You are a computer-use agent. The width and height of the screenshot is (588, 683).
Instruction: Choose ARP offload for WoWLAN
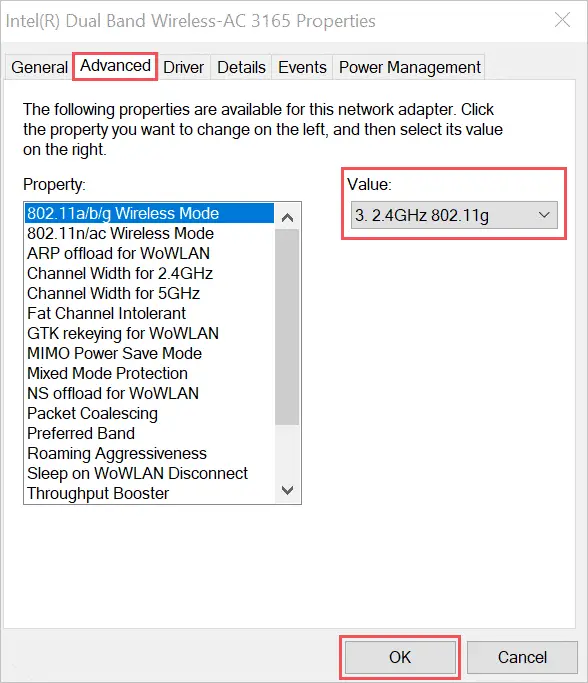(149, 254)
